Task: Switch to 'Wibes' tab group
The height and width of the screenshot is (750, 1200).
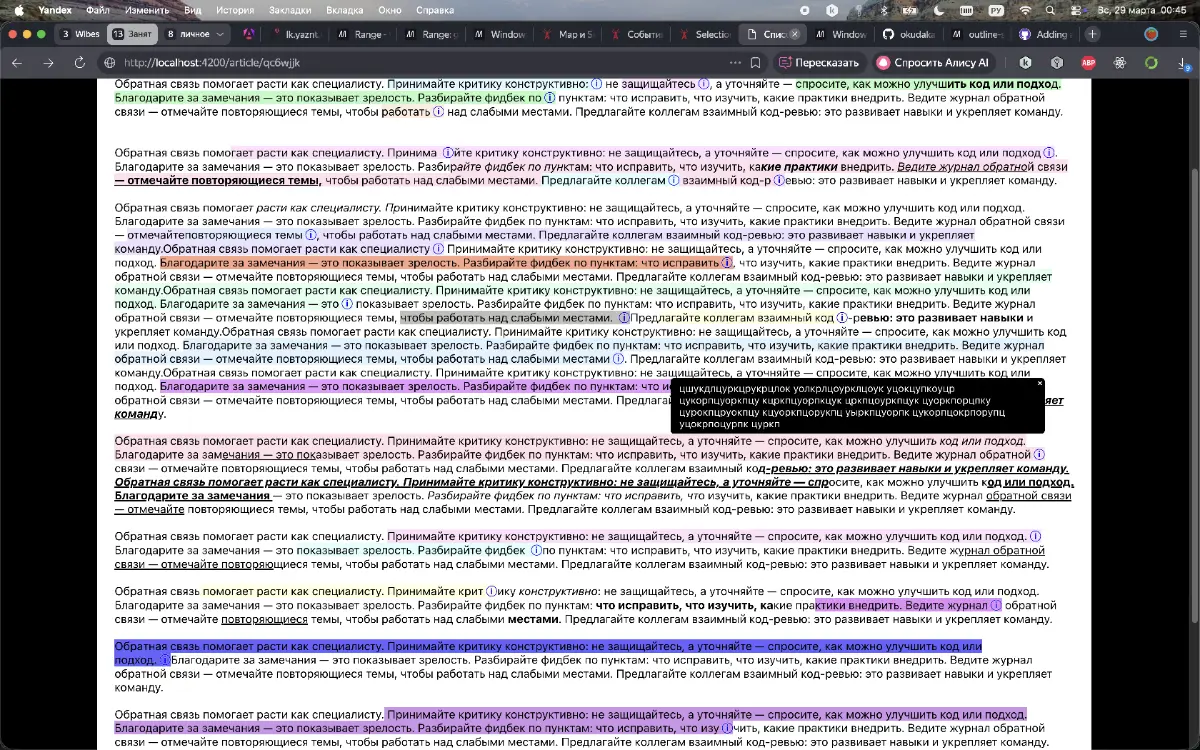Action: [x=81, y=34]
